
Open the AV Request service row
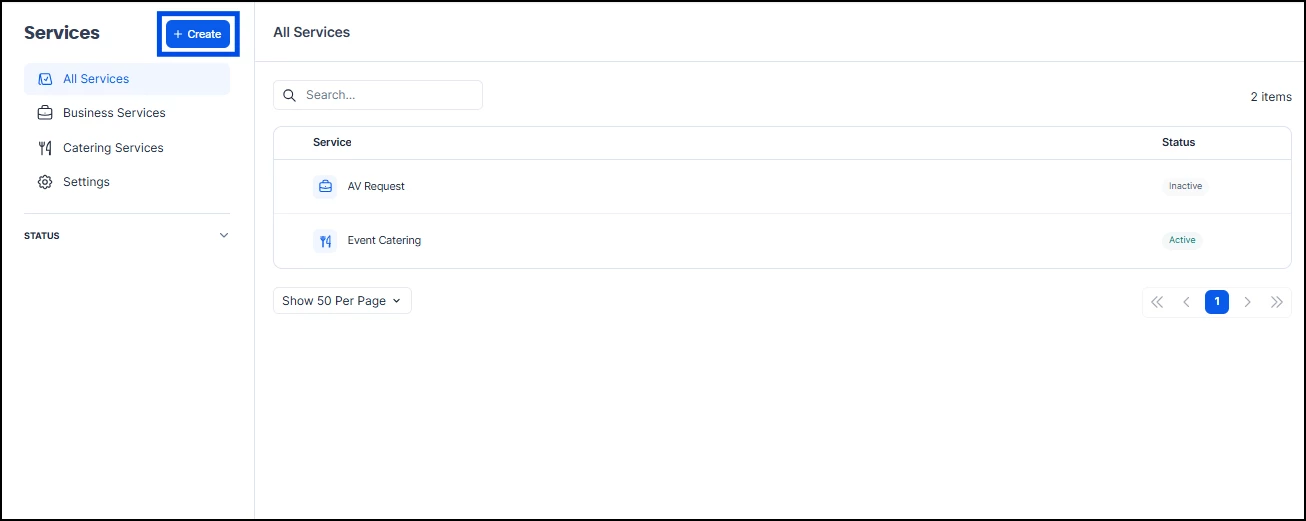click(782, 186)
